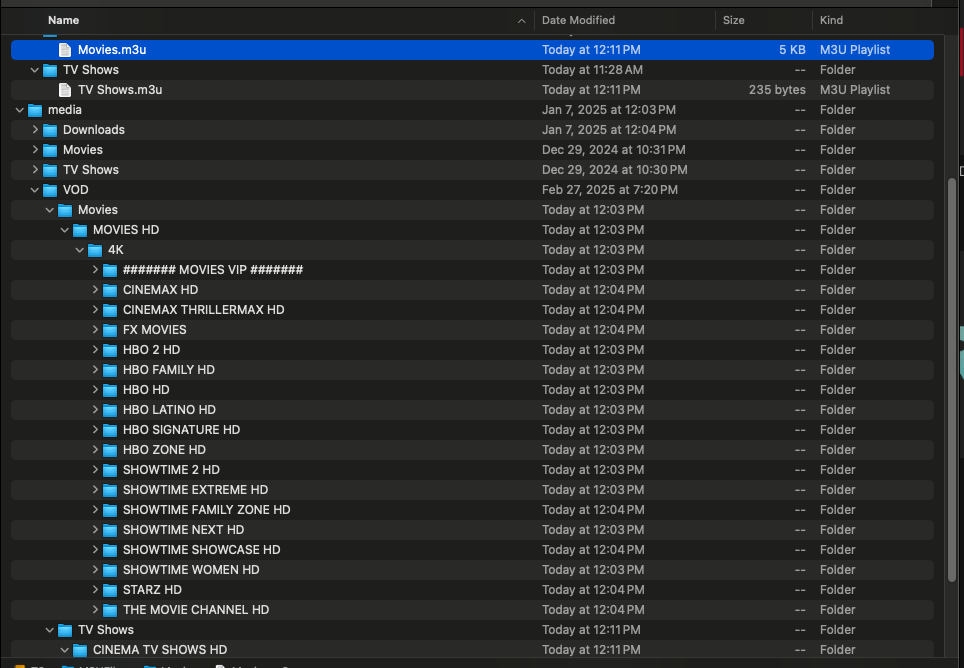Select the FX MOVIES row name
Viewport: 964px width, 668px height.
coord(154,330)
